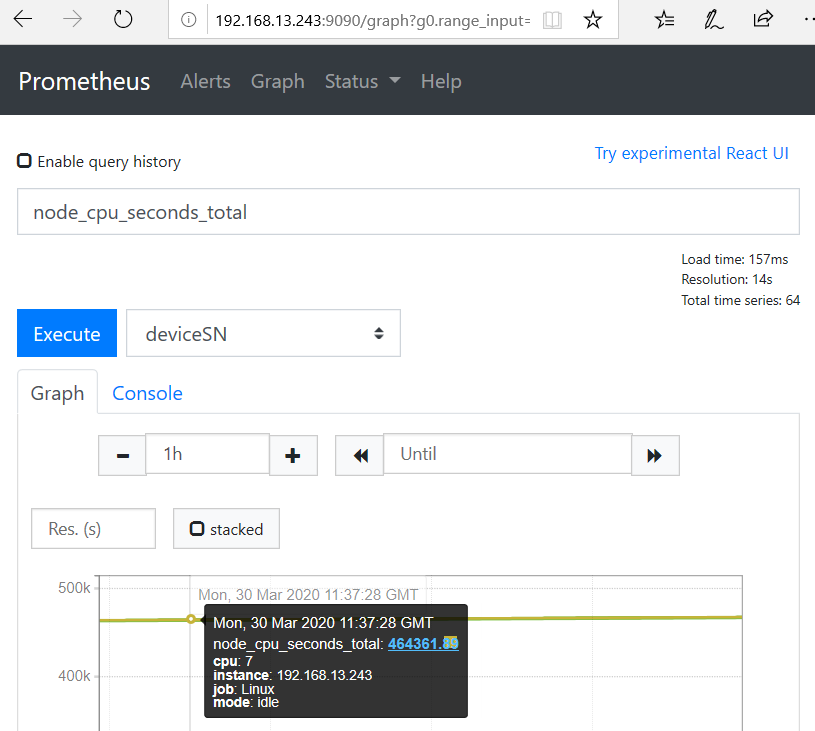The height and width of the screenshot is (731, 815).
Task: Click the 464361.89 value link in tooltip
Action: tap(423, 644)
